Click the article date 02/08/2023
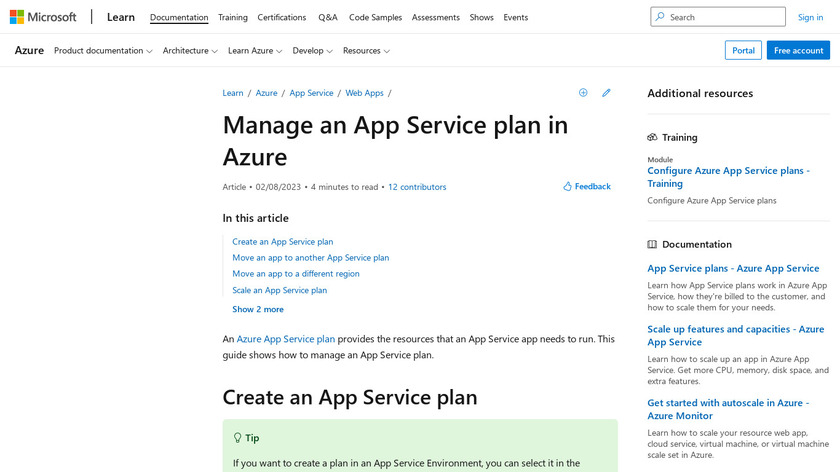 click(x=278, y=187)
